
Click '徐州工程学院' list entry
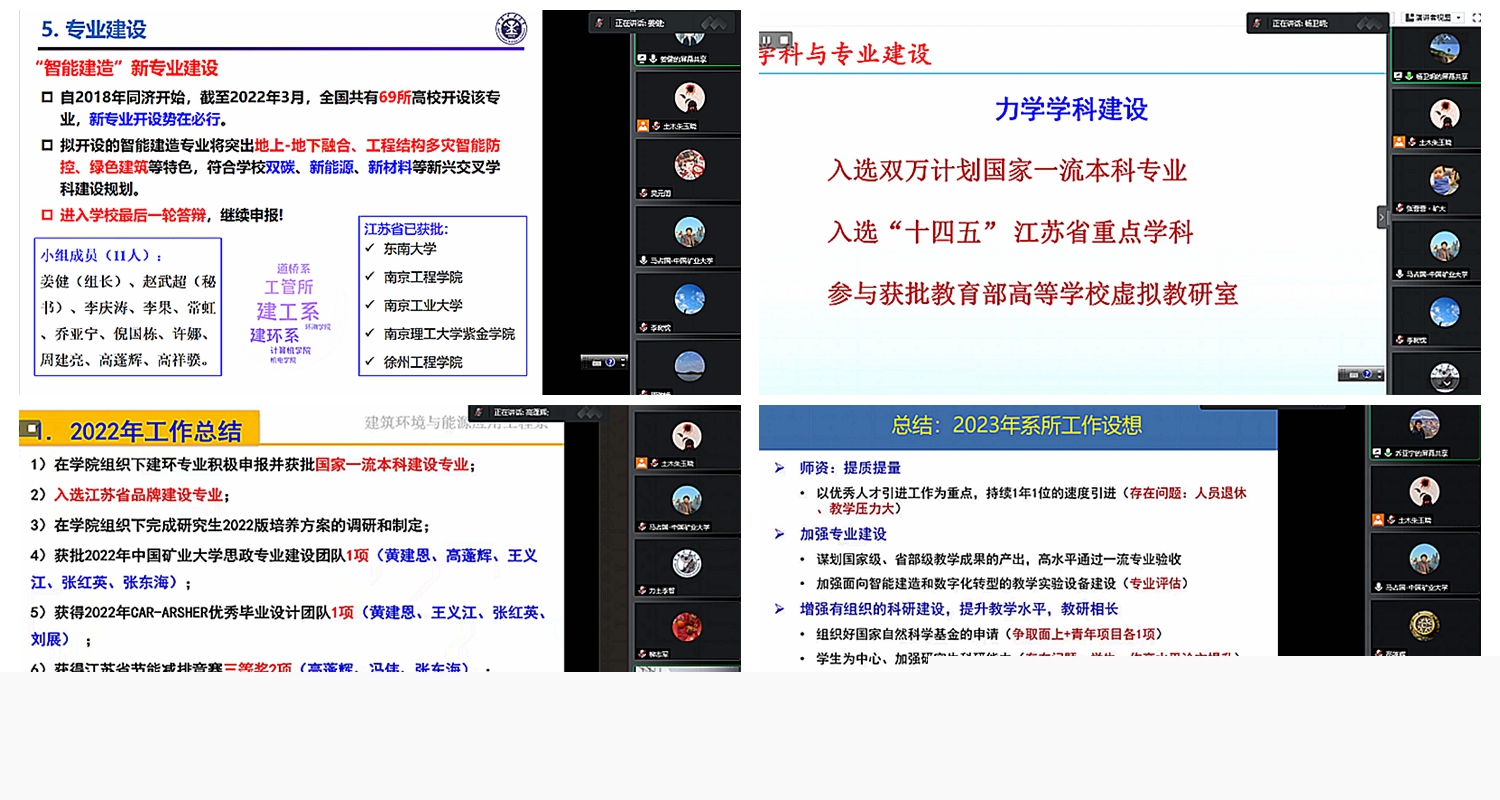click(x=423, y=362)
